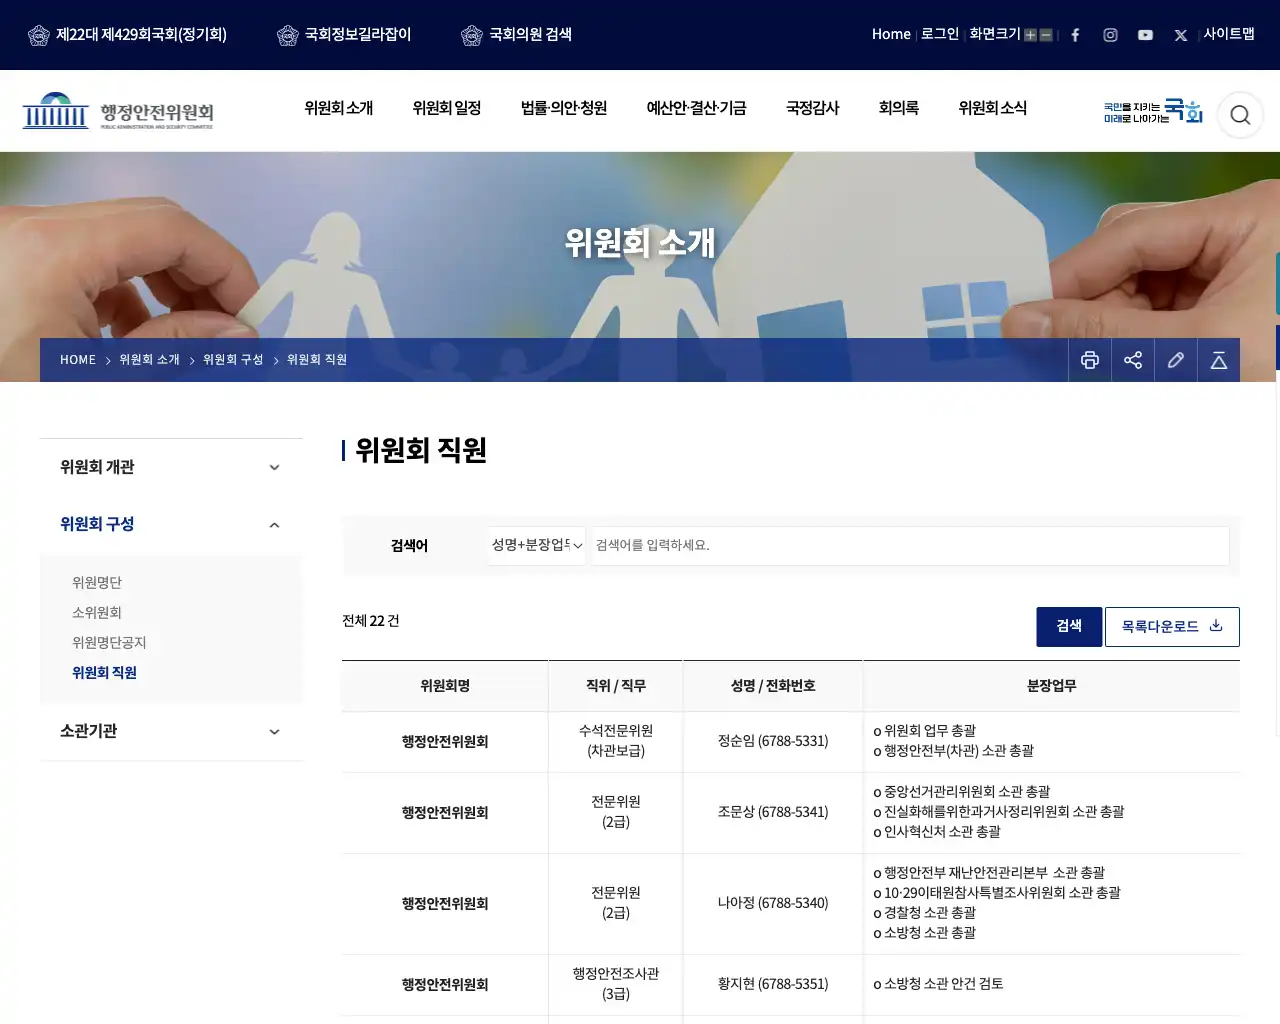Click the emblem icon beside 국회의원 검색

(x=471, y=35)
